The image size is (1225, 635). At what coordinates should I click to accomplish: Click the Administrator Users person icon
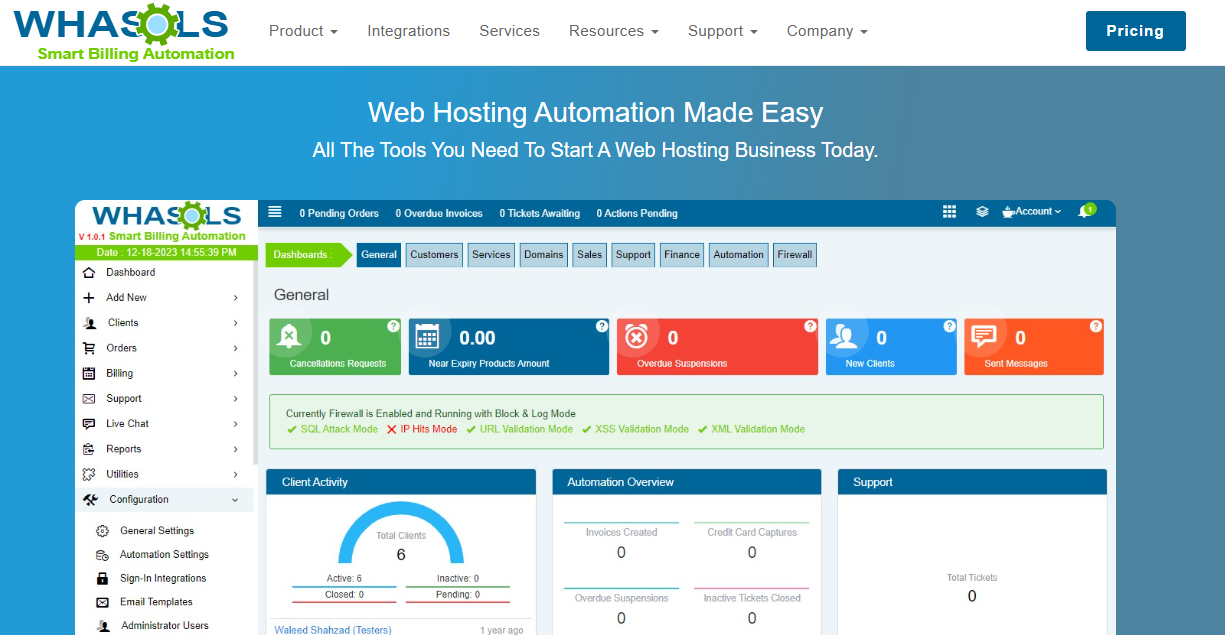pyautogui.click(x=102, y=626)
